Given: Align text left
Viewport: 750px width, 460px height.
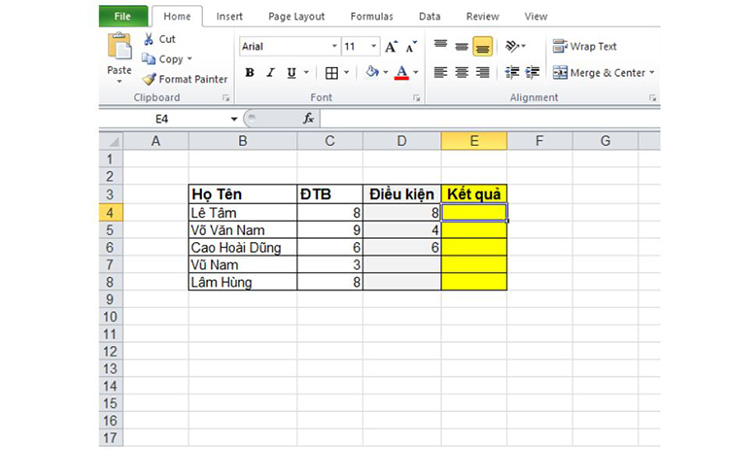Looking at the screenshot, I should pos(441,73).
